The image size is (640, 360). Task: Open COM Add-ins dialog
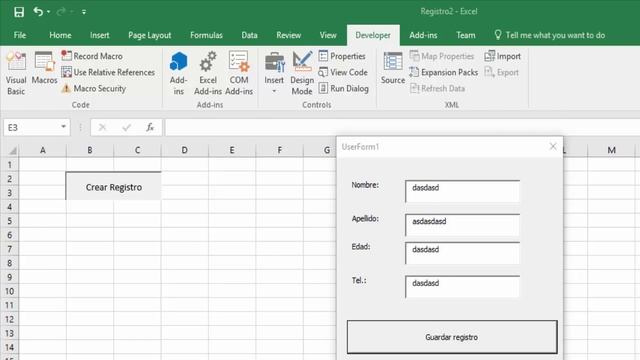click(x=239, y=73)
